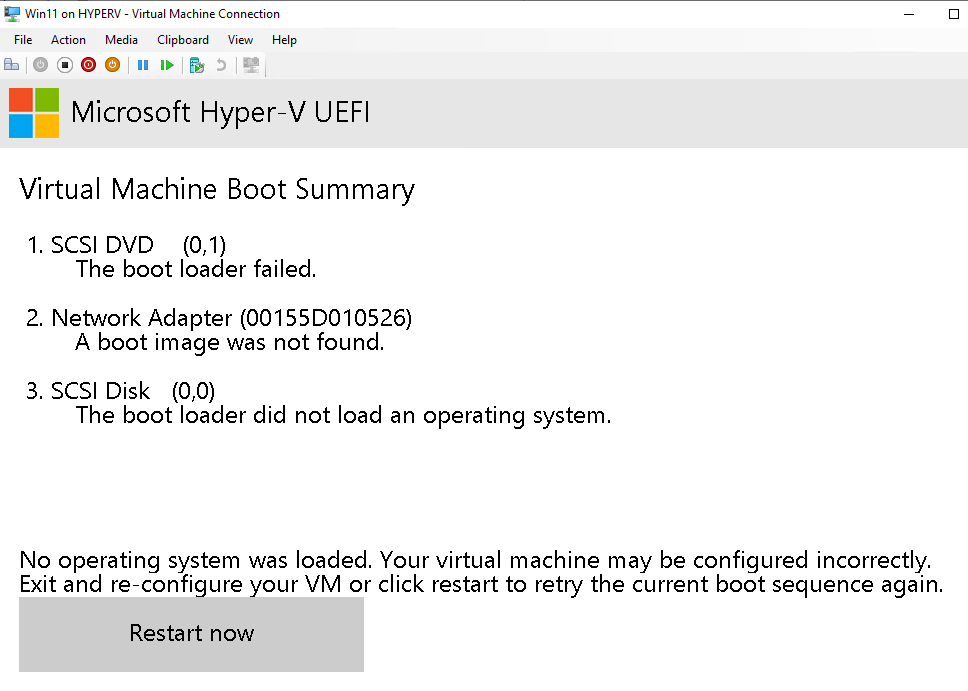Open the File menu

pos(23,40)
